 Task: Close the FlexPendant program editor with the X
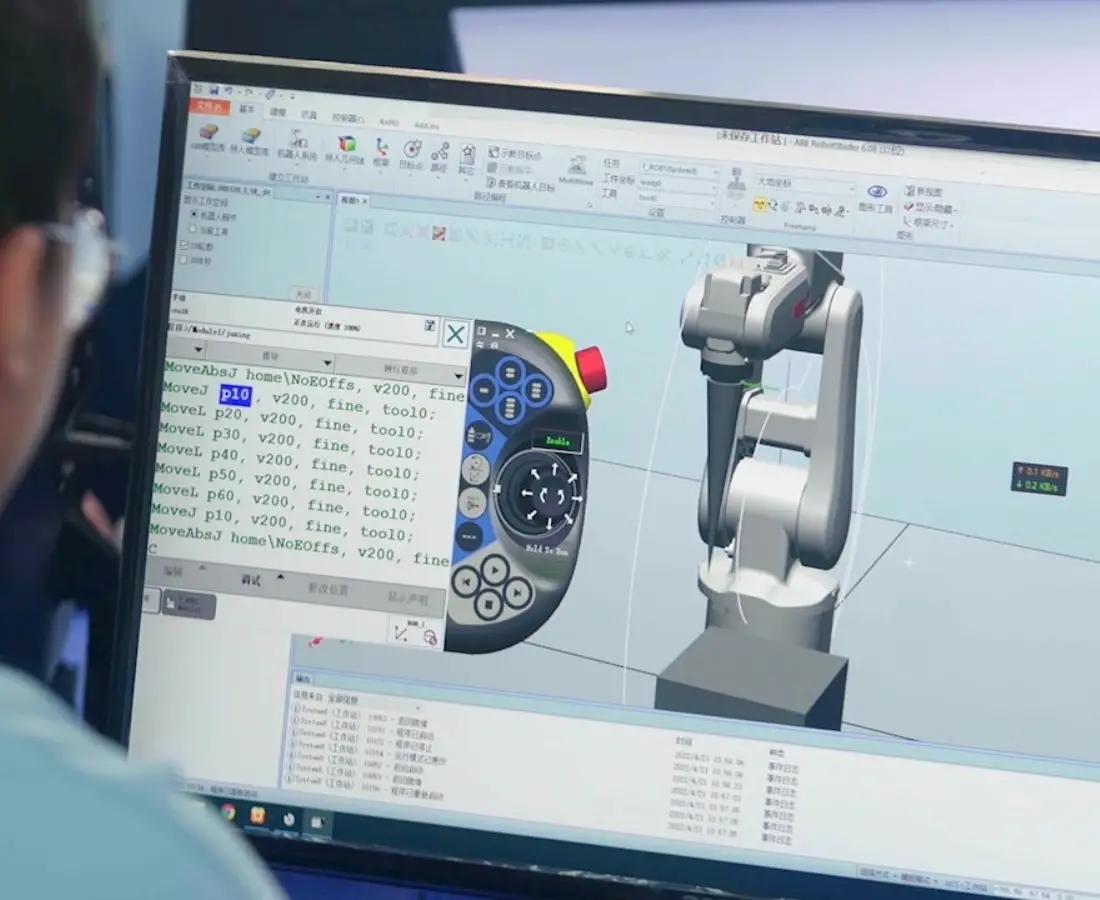click(455, 334)
